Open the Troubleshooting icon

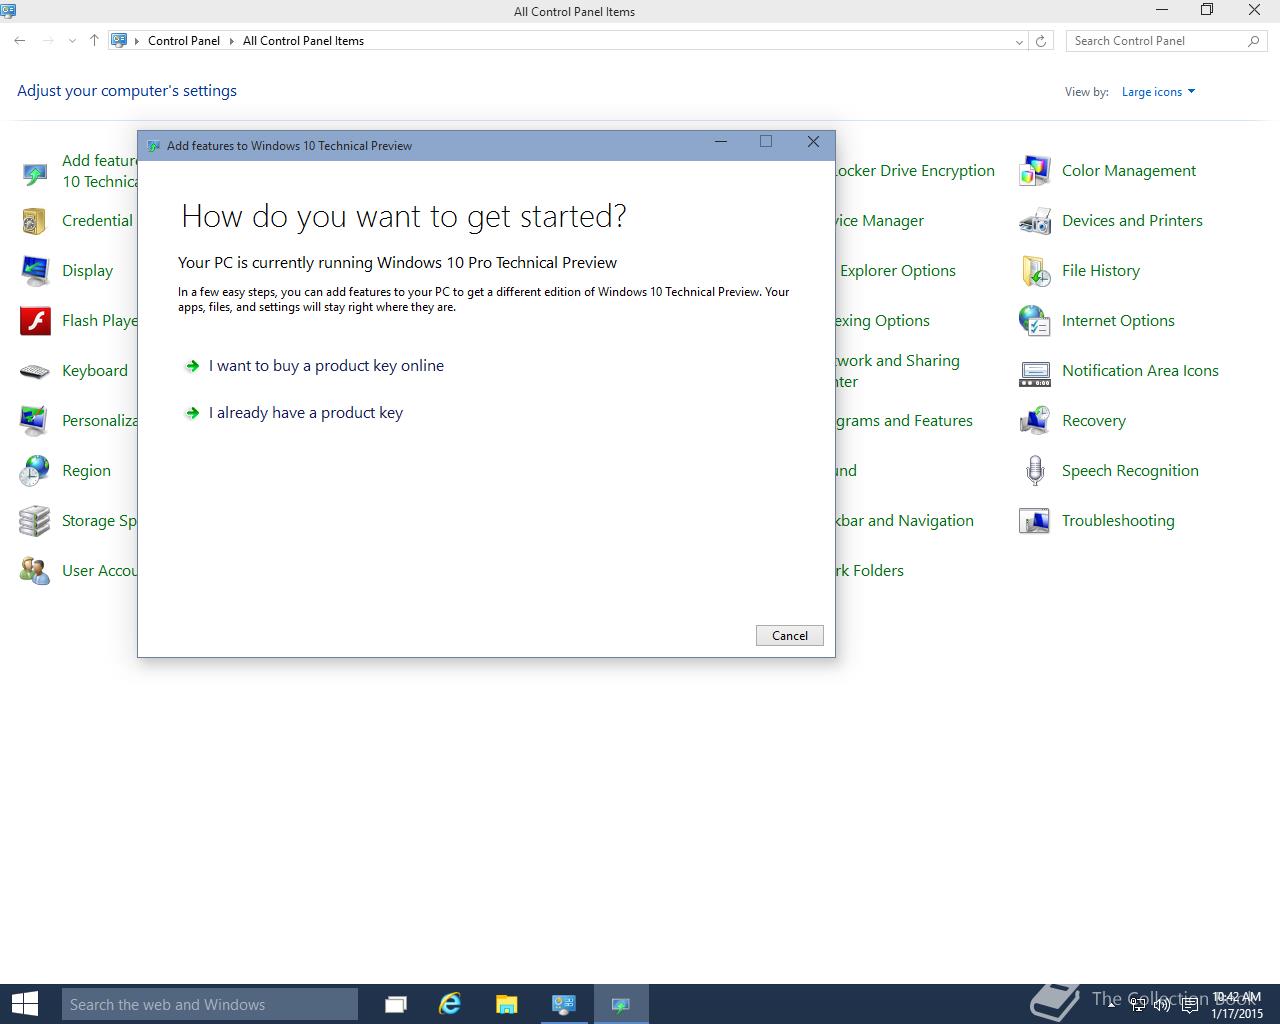1034,521
